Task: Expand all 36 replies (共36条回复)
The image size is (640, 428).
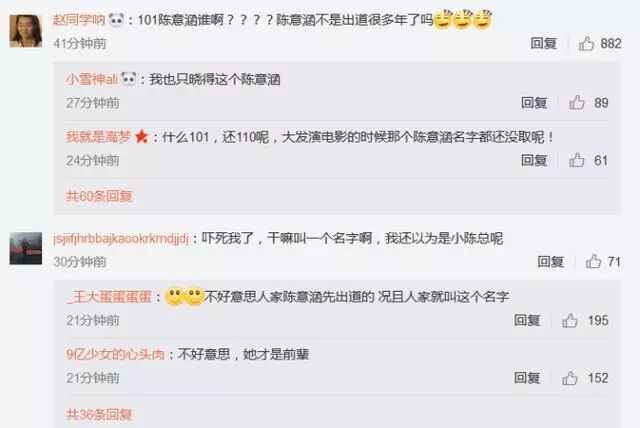Action: point(99,415)
